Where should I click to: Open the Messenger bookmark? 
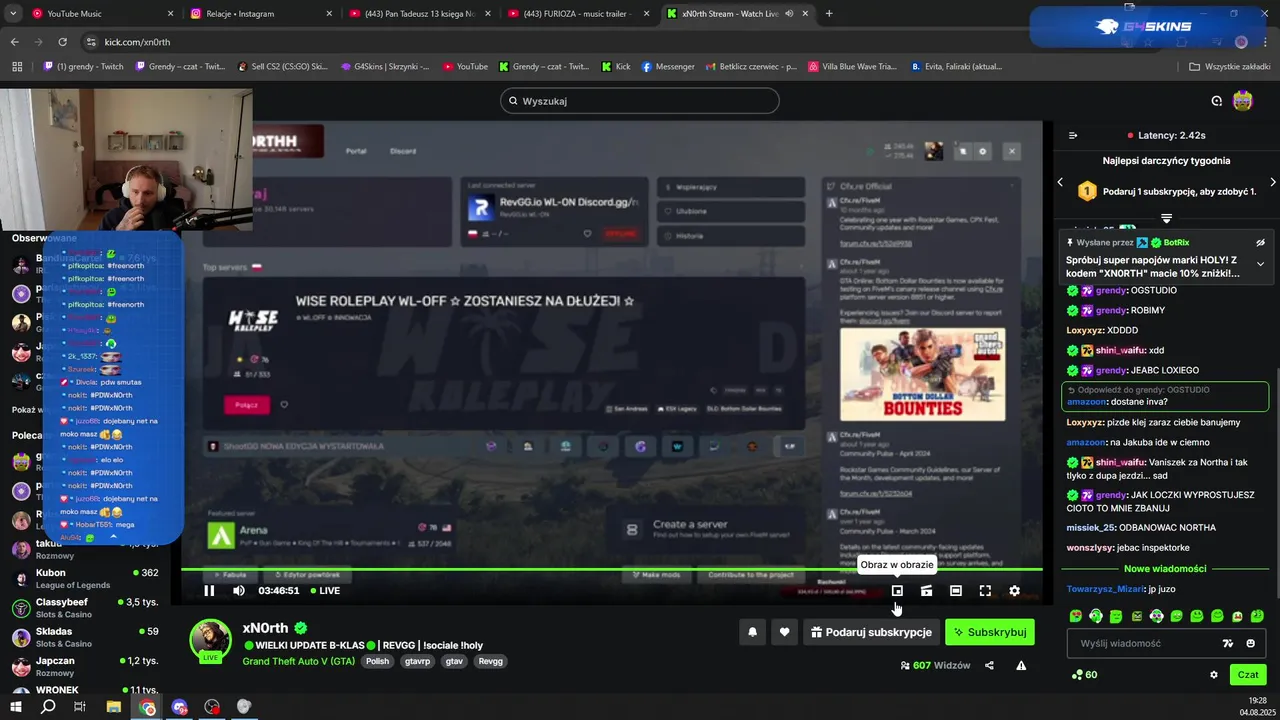[667, 67]
